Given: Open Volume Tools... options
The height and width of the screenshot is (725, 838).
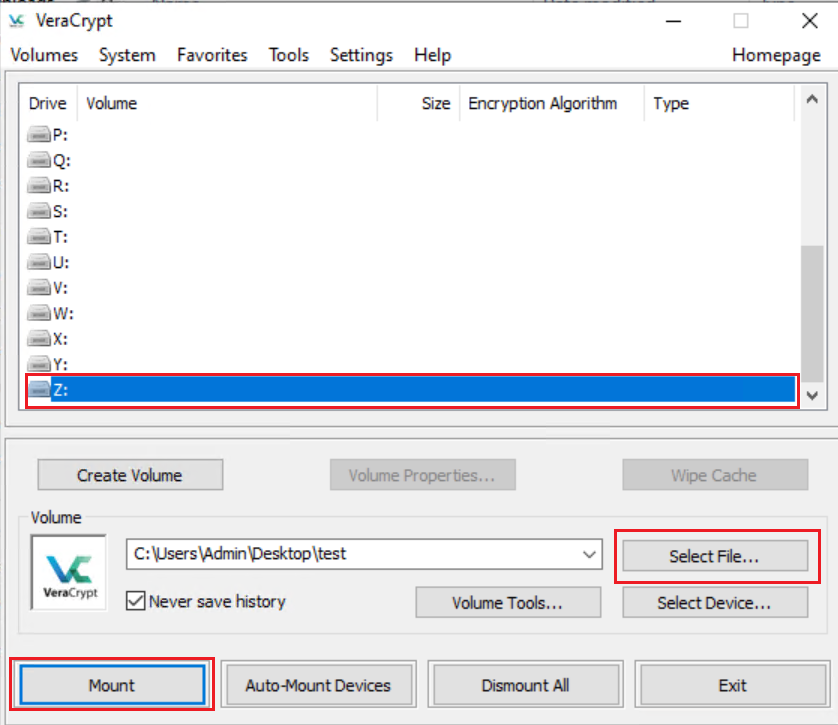Looking at the screenshot, I should 508,603.
